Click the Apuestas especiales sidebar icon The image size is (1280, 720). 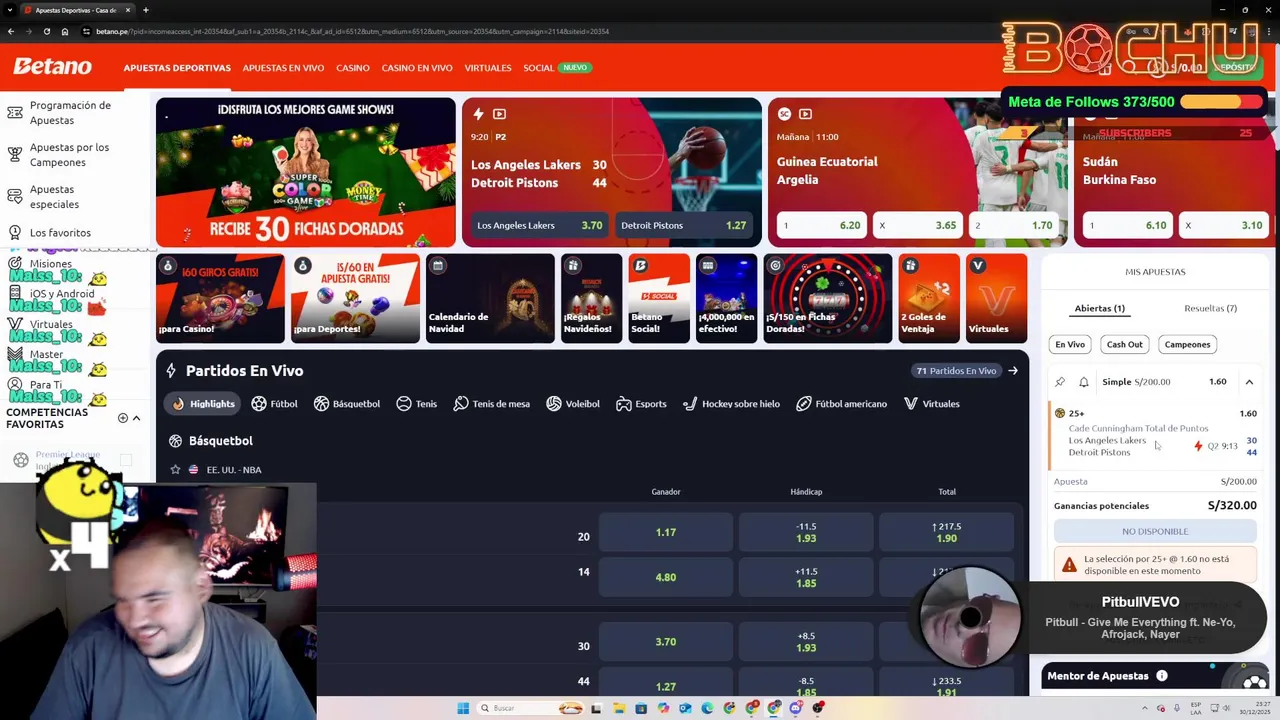14,197
